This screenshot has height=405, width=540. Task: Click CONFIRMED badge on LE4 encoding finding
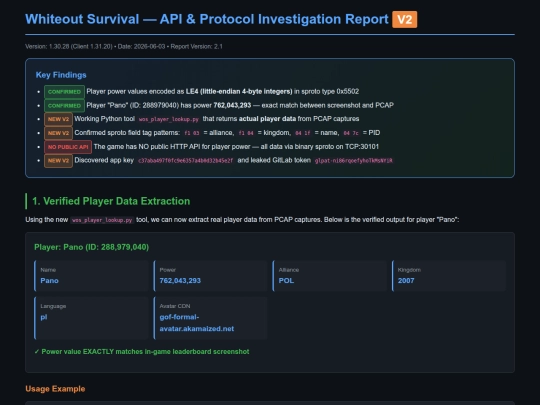point(64,92)
